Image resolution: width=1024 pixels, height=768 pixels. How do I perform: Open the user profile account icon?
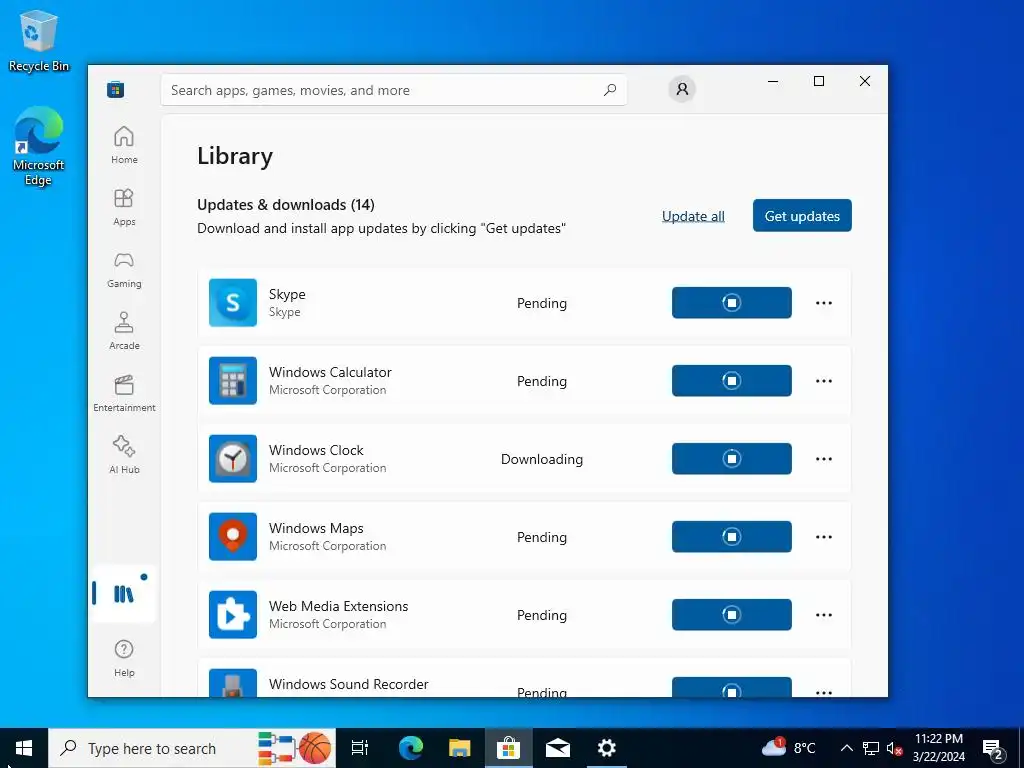[x=682, y=89]
